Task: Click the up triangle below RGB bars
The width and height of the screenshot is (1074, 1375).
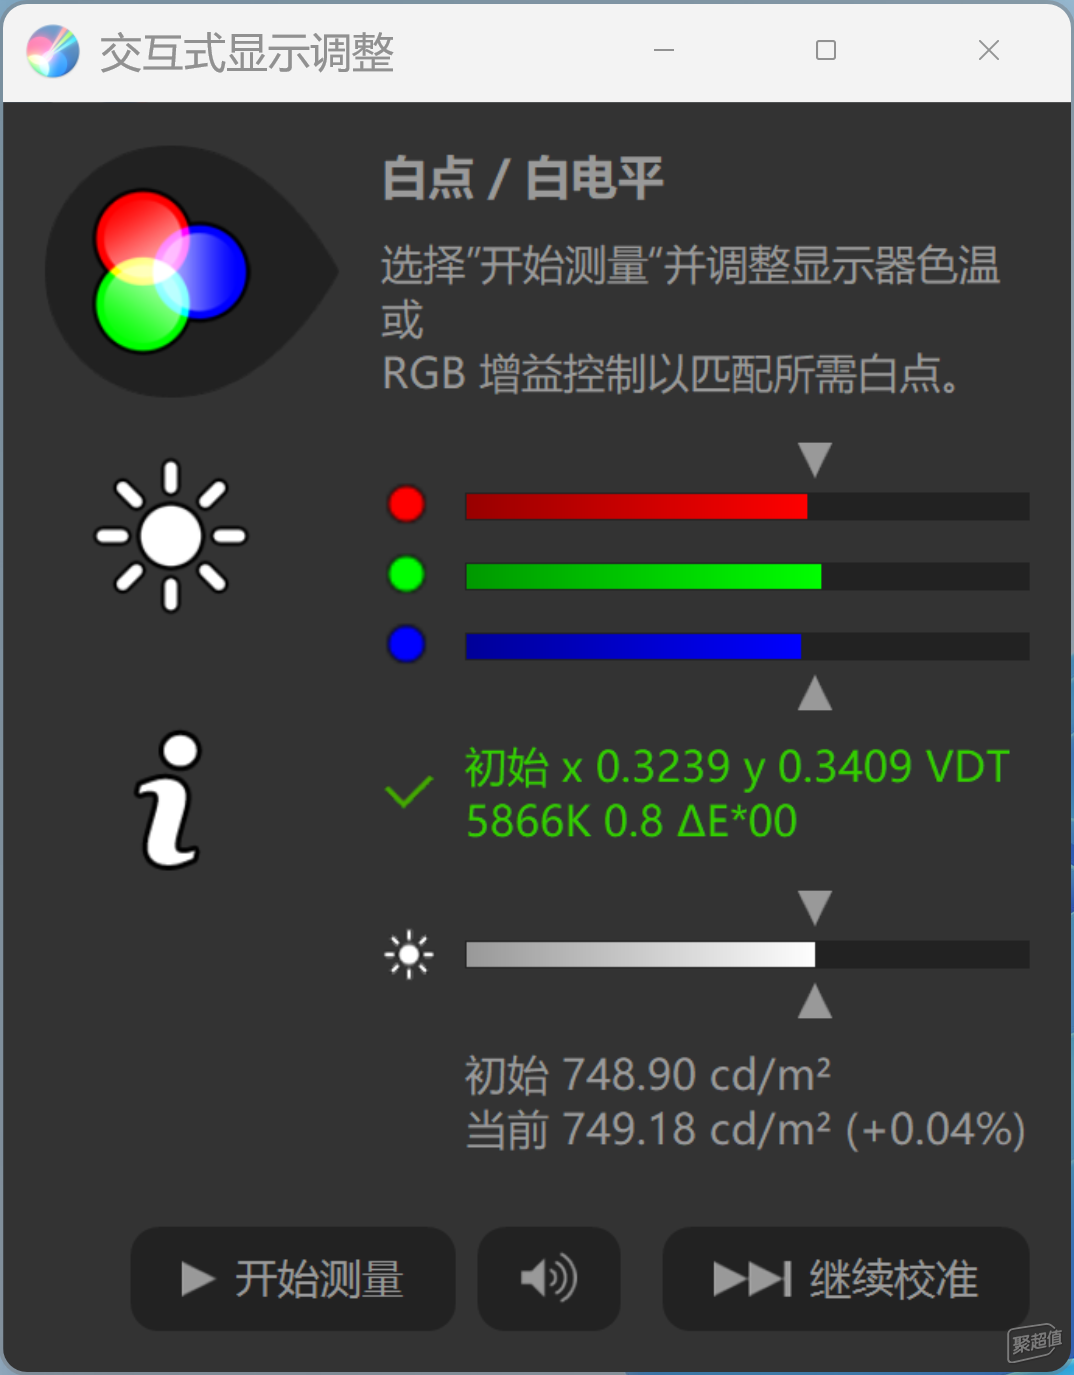Action: click(815, 693)
